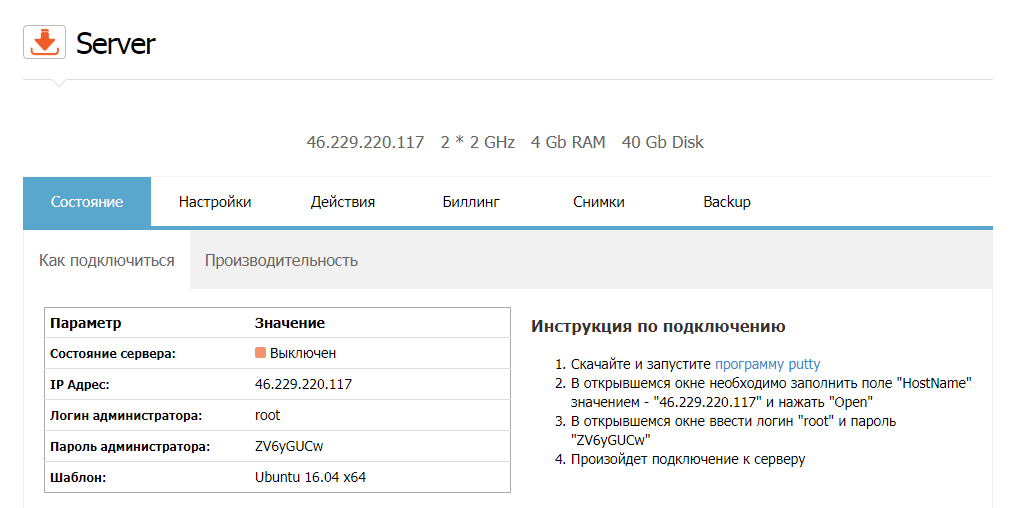
Task: Switch to the Настройки tab
Action: tap(214, 202)
